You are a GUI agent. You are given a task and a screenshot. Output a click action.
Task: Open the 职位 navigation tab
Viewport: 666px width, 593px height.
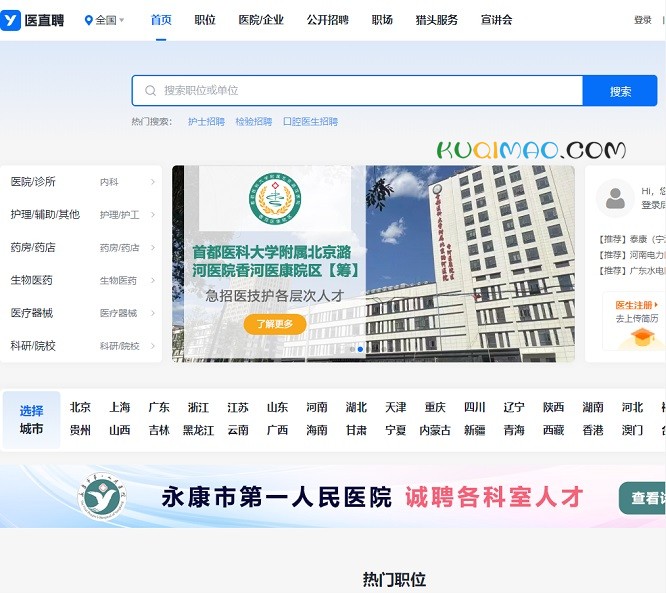click(205, 20)
